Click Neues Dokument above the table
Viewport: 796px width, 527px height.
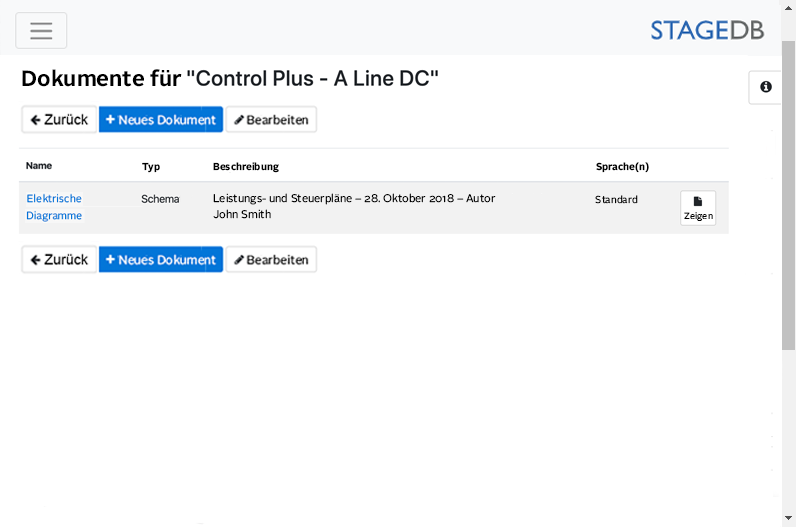click(x=160, y=120)
